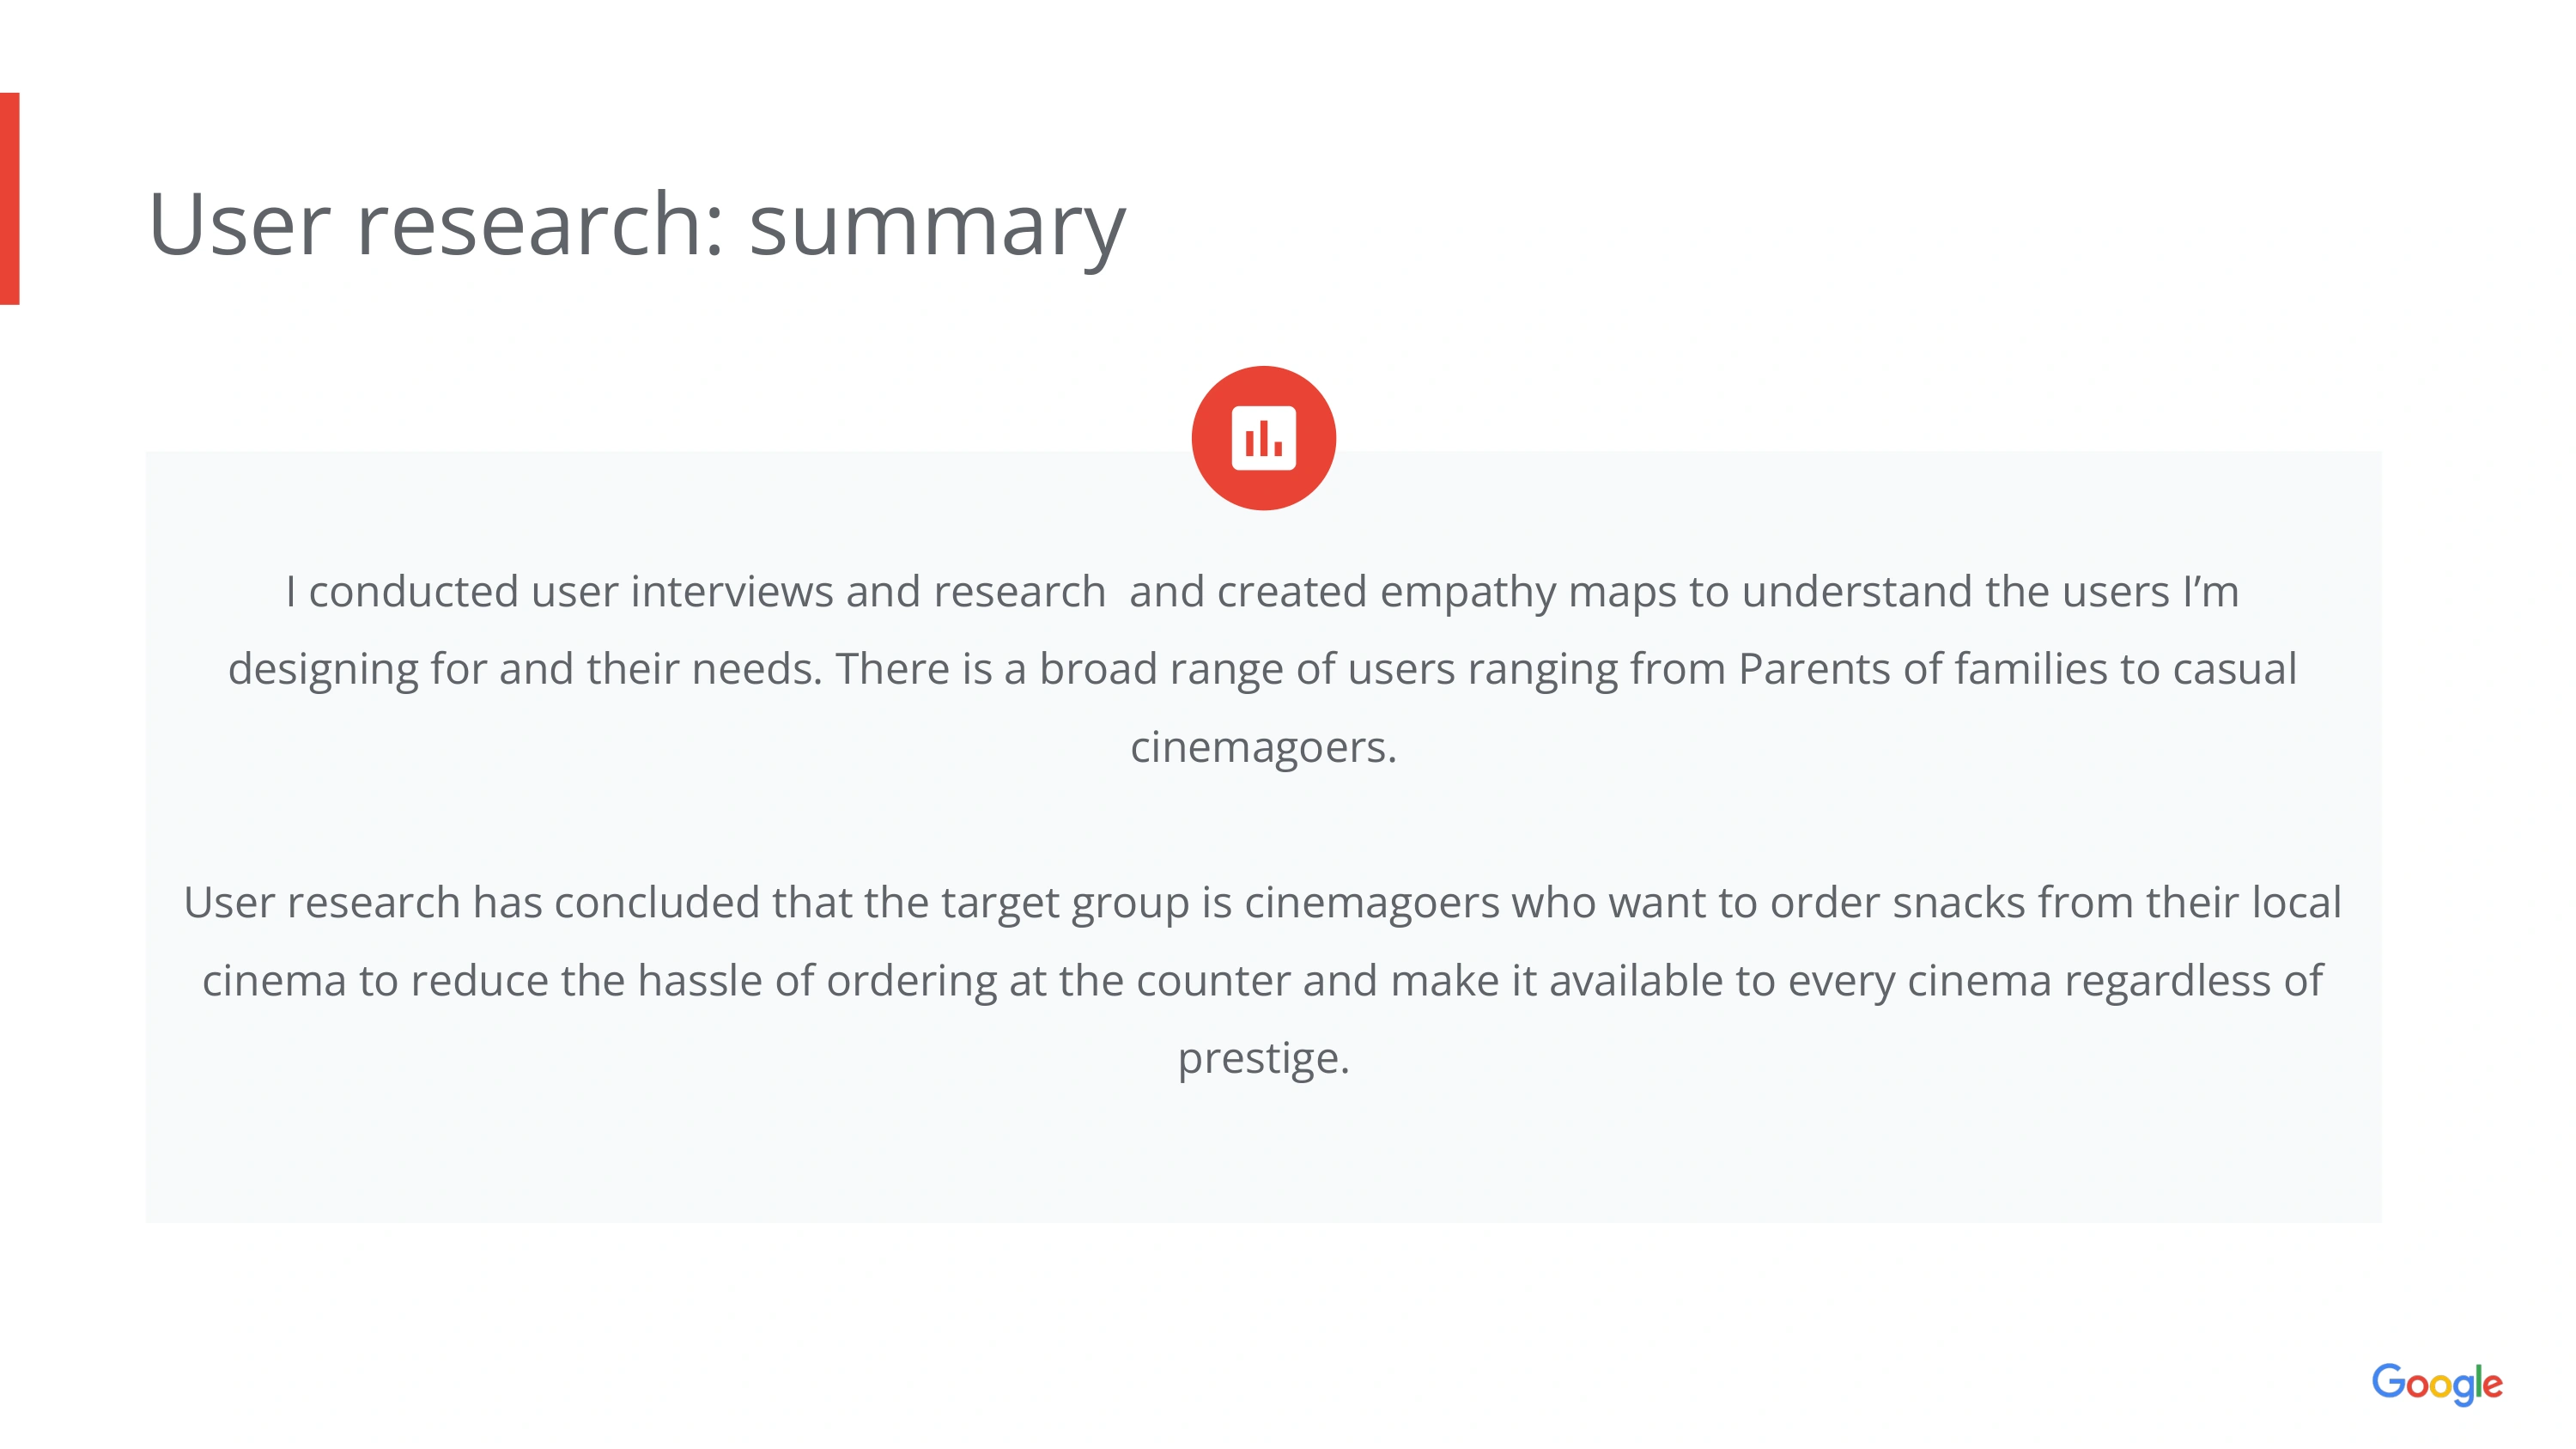Click the word "summary" in the title
The image size is (2576, 1449).
tap(937, 228)
